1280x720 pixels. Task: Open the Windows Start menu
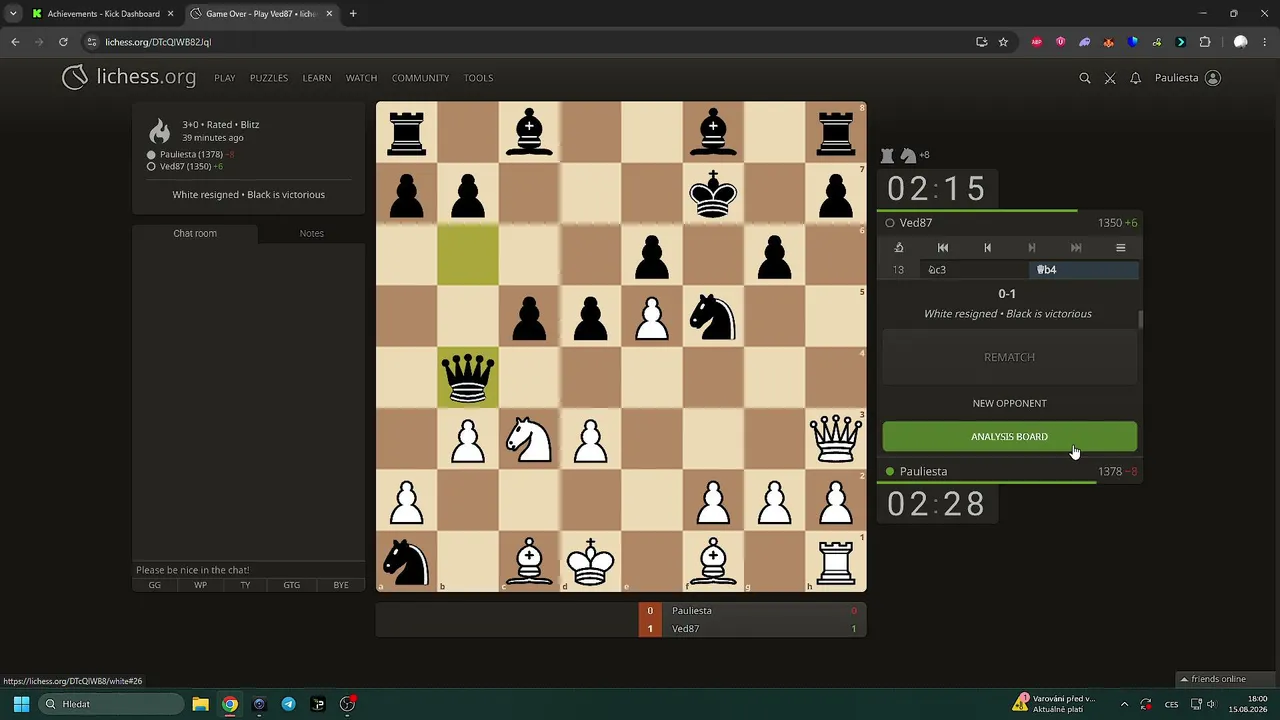pyautogui.click(x=21, y=704)
